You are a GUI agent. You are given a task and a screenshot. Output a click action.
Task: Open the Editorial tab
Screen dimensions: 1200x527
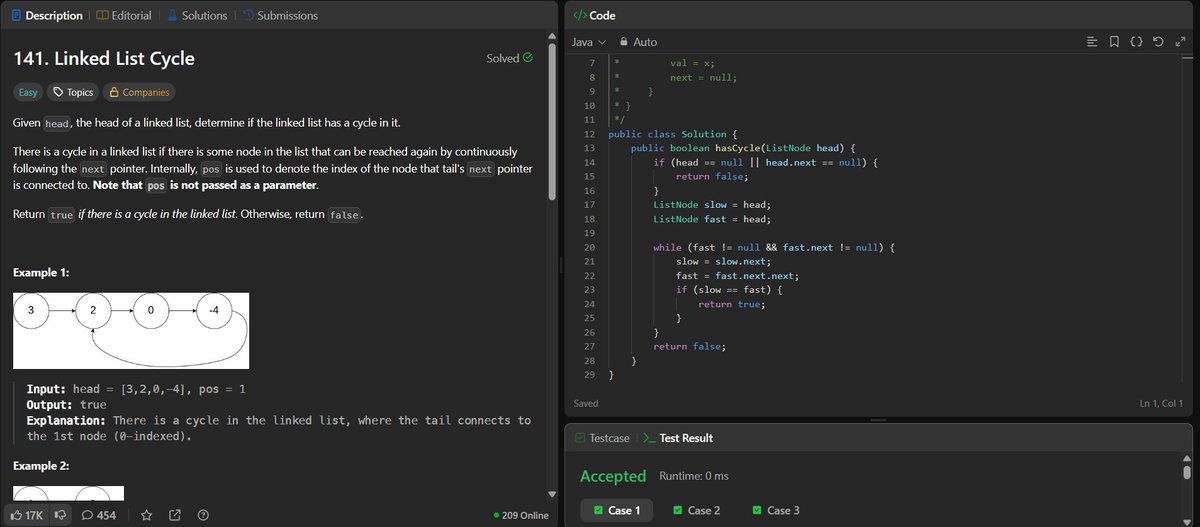(x=125, y=15)
